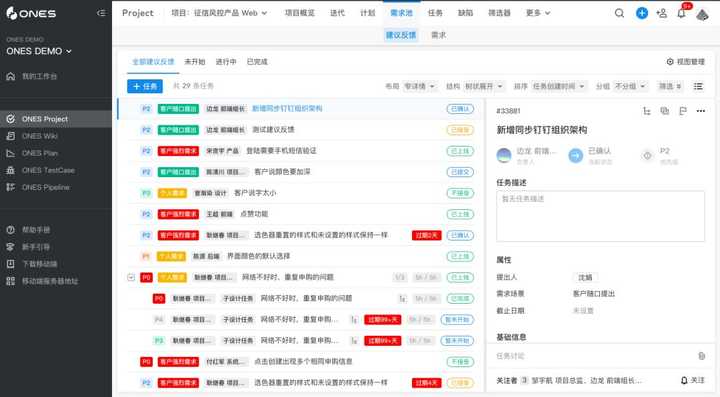Select the 已完成 view tab
This screenshot has height=397, width=720.
tap(257, 62)
